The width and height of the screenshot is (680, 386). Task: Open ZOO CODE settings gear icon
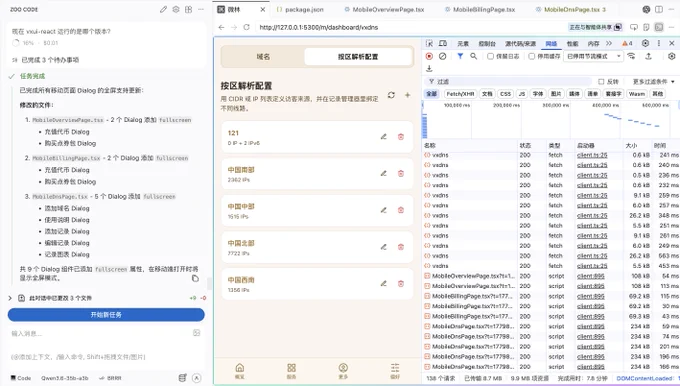[176, 9]
